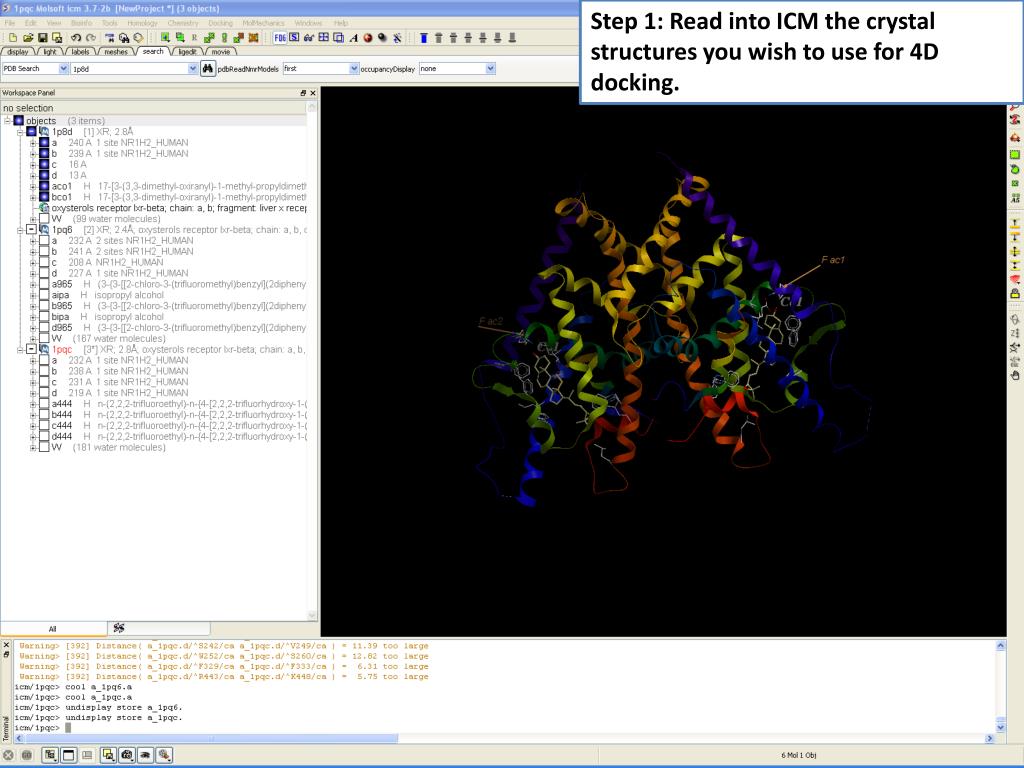The height and width of the screenshot is (768, 1024).
Task: Switch to the meshes tab
Action: coord(116,52)
